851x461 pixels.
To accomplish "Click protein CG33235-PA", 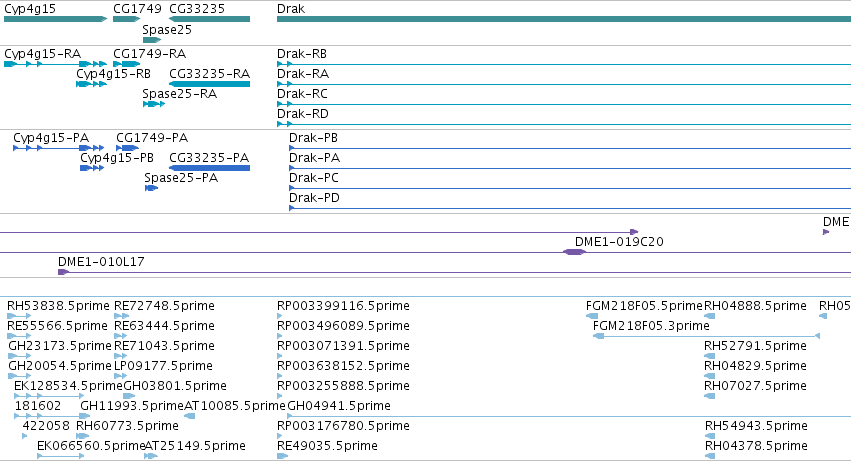I will point(209,158).
